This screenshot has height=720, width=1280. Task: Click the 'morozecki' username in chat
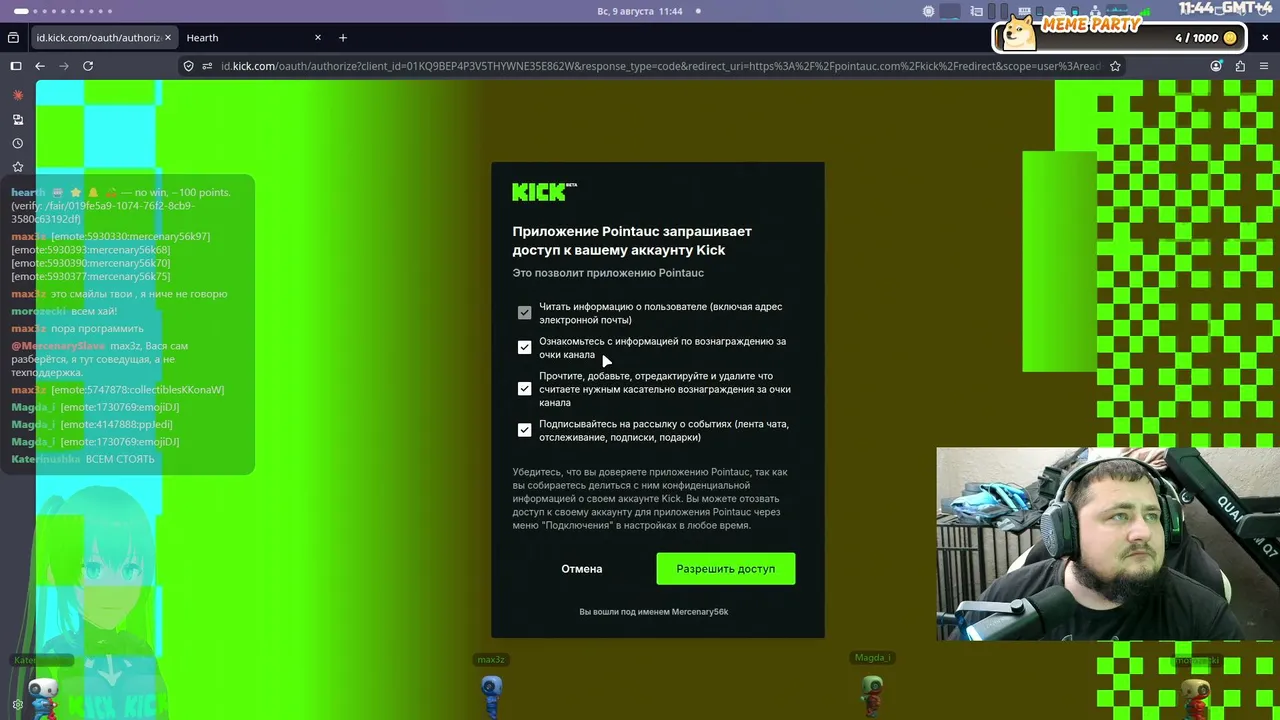click(39, 311)
